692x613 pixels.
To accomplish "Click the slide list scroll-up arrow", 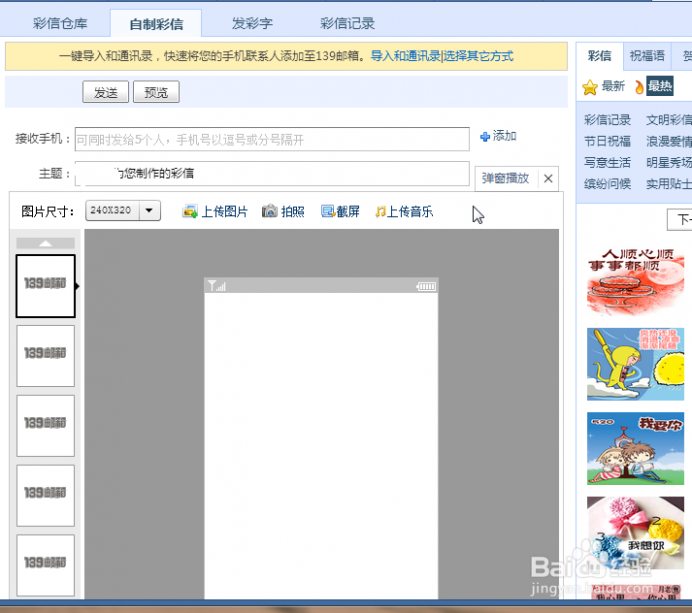I will tap(45, 243).
